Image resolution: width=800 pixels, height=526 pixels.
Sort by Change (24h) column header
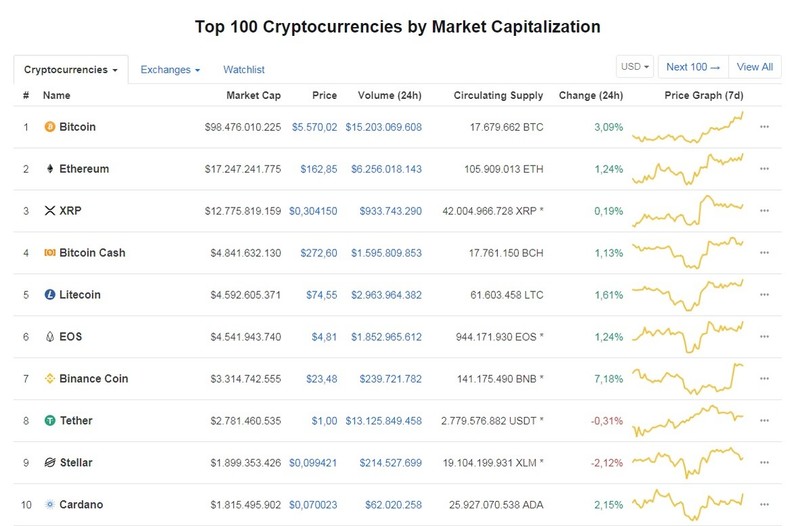coord(590,95)
